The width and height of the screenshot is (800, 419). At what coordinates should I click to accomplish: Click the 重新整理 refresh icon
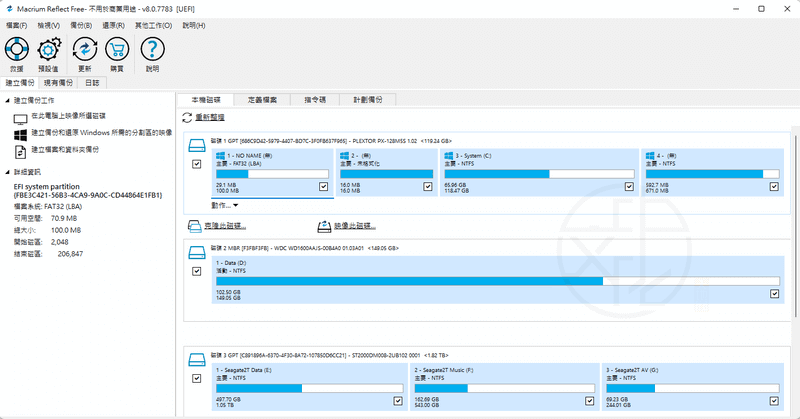(x=187, y=118)
